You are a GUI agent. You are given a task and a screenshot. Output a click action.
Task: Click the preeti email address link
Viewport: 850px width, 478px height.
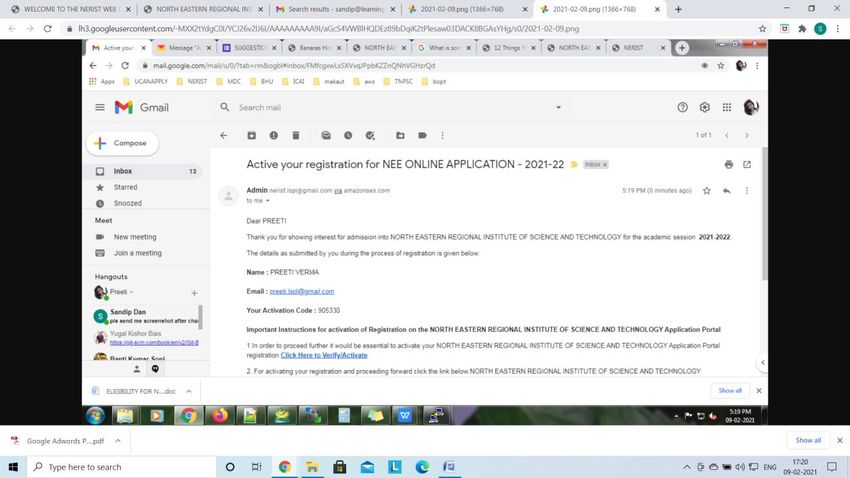tap(302, 292)
